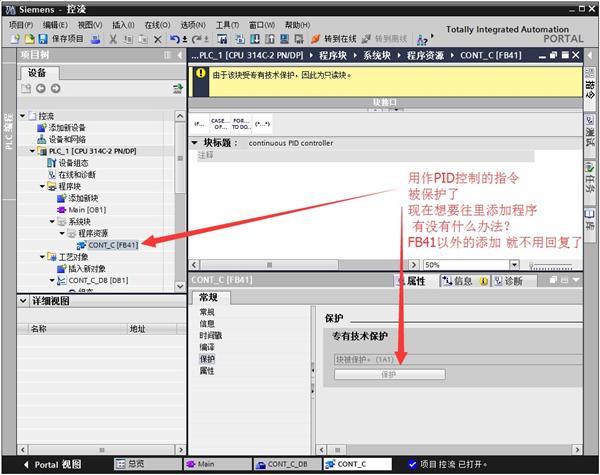
Task: Click the forward arrow in project tree toolbar
Action: (x=55, y=88)
